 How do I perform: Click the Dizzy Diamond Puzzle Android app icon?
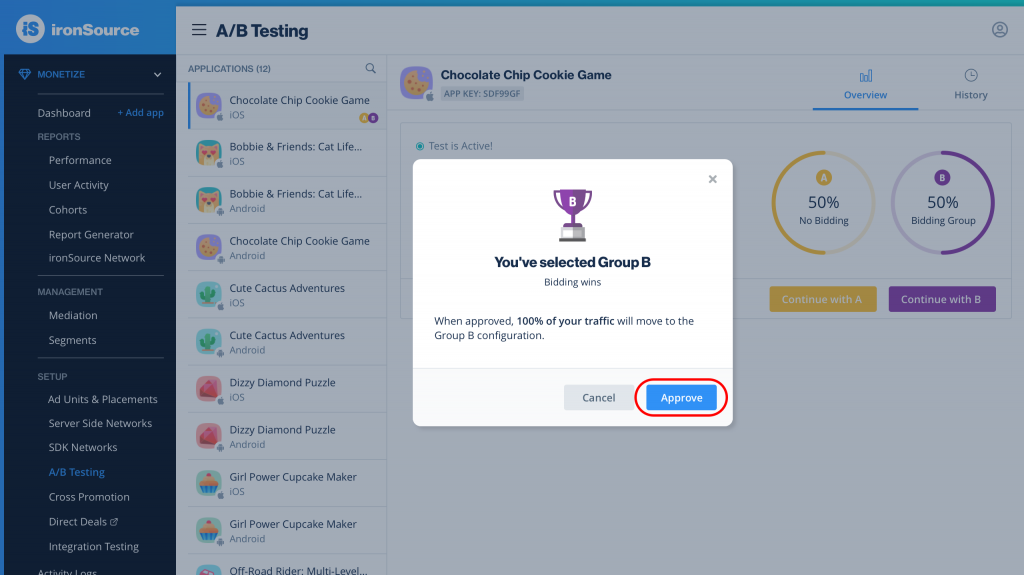209,436
